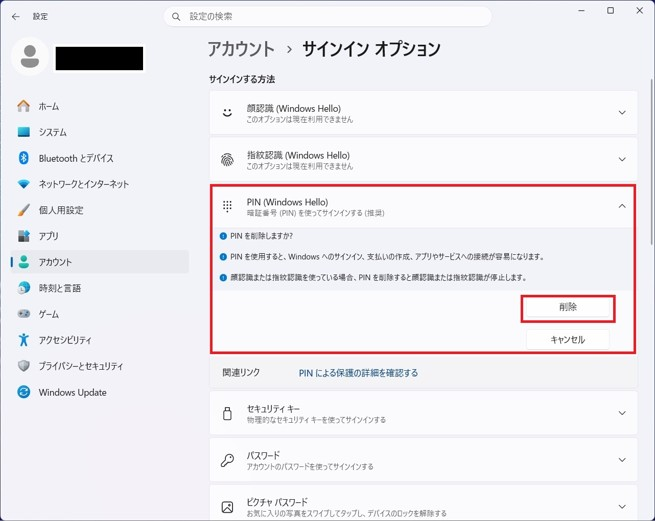Open ネットワークとインターネット page

click(x=99, y=184)
